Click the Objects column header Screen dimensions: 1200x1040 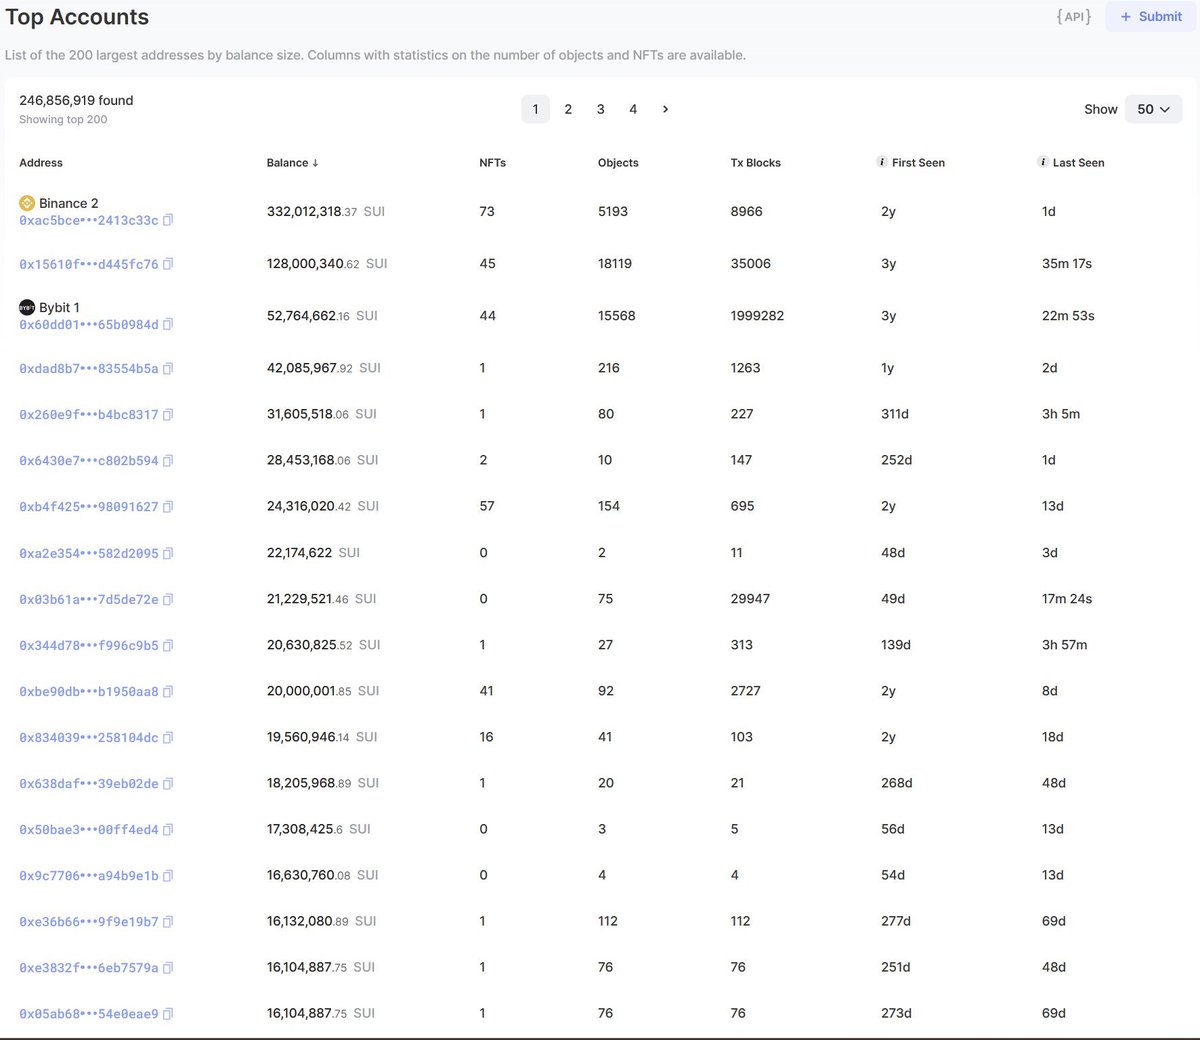(x=618, y=162)
